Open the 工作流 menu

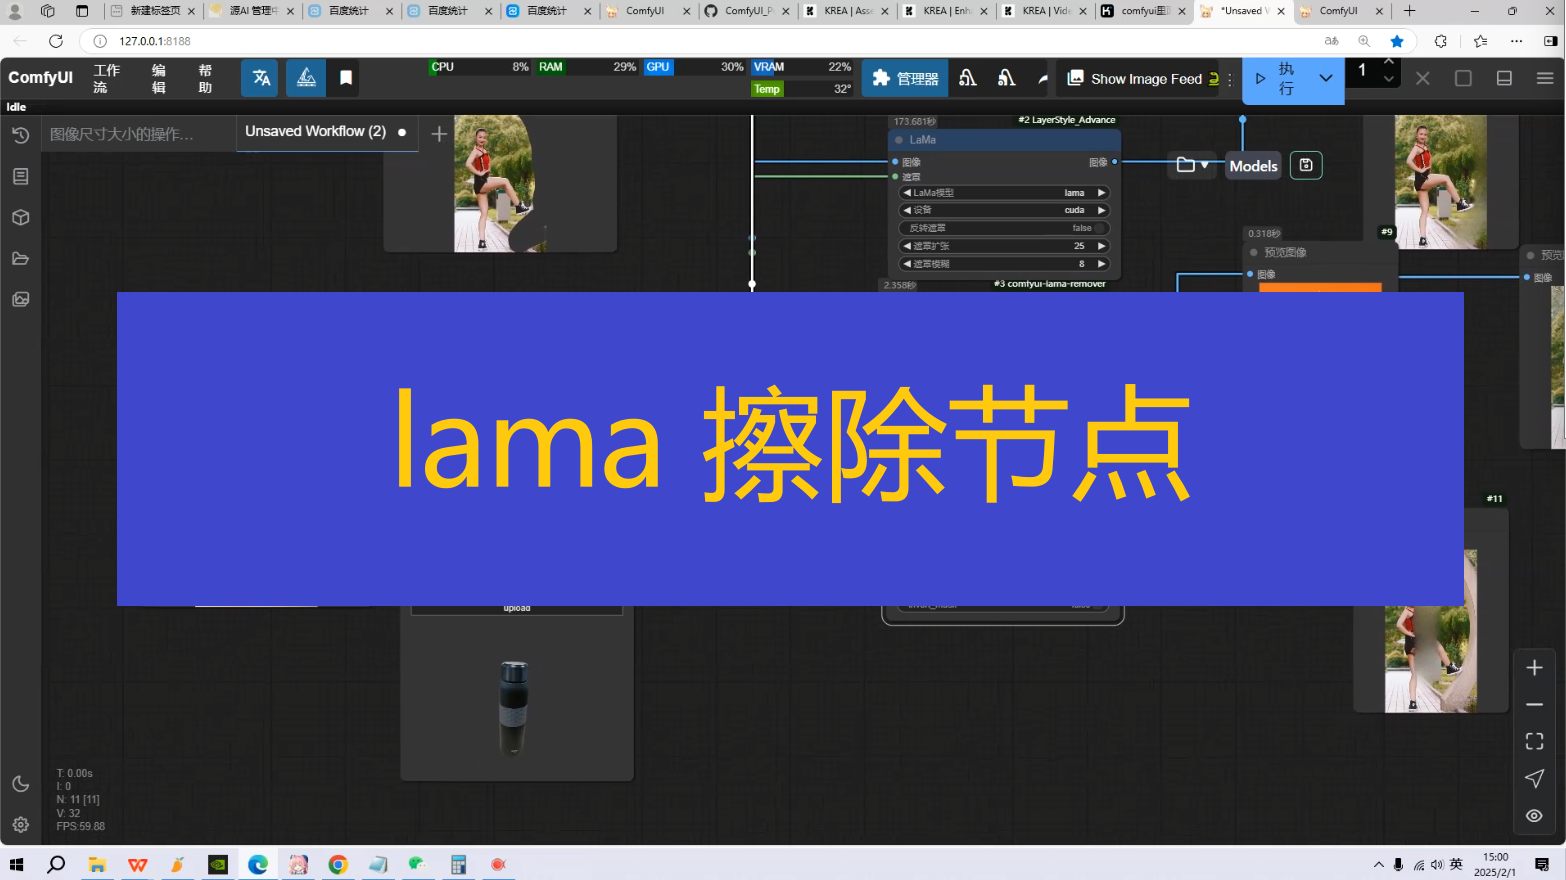pyautogui.click(x=106, y=78)
